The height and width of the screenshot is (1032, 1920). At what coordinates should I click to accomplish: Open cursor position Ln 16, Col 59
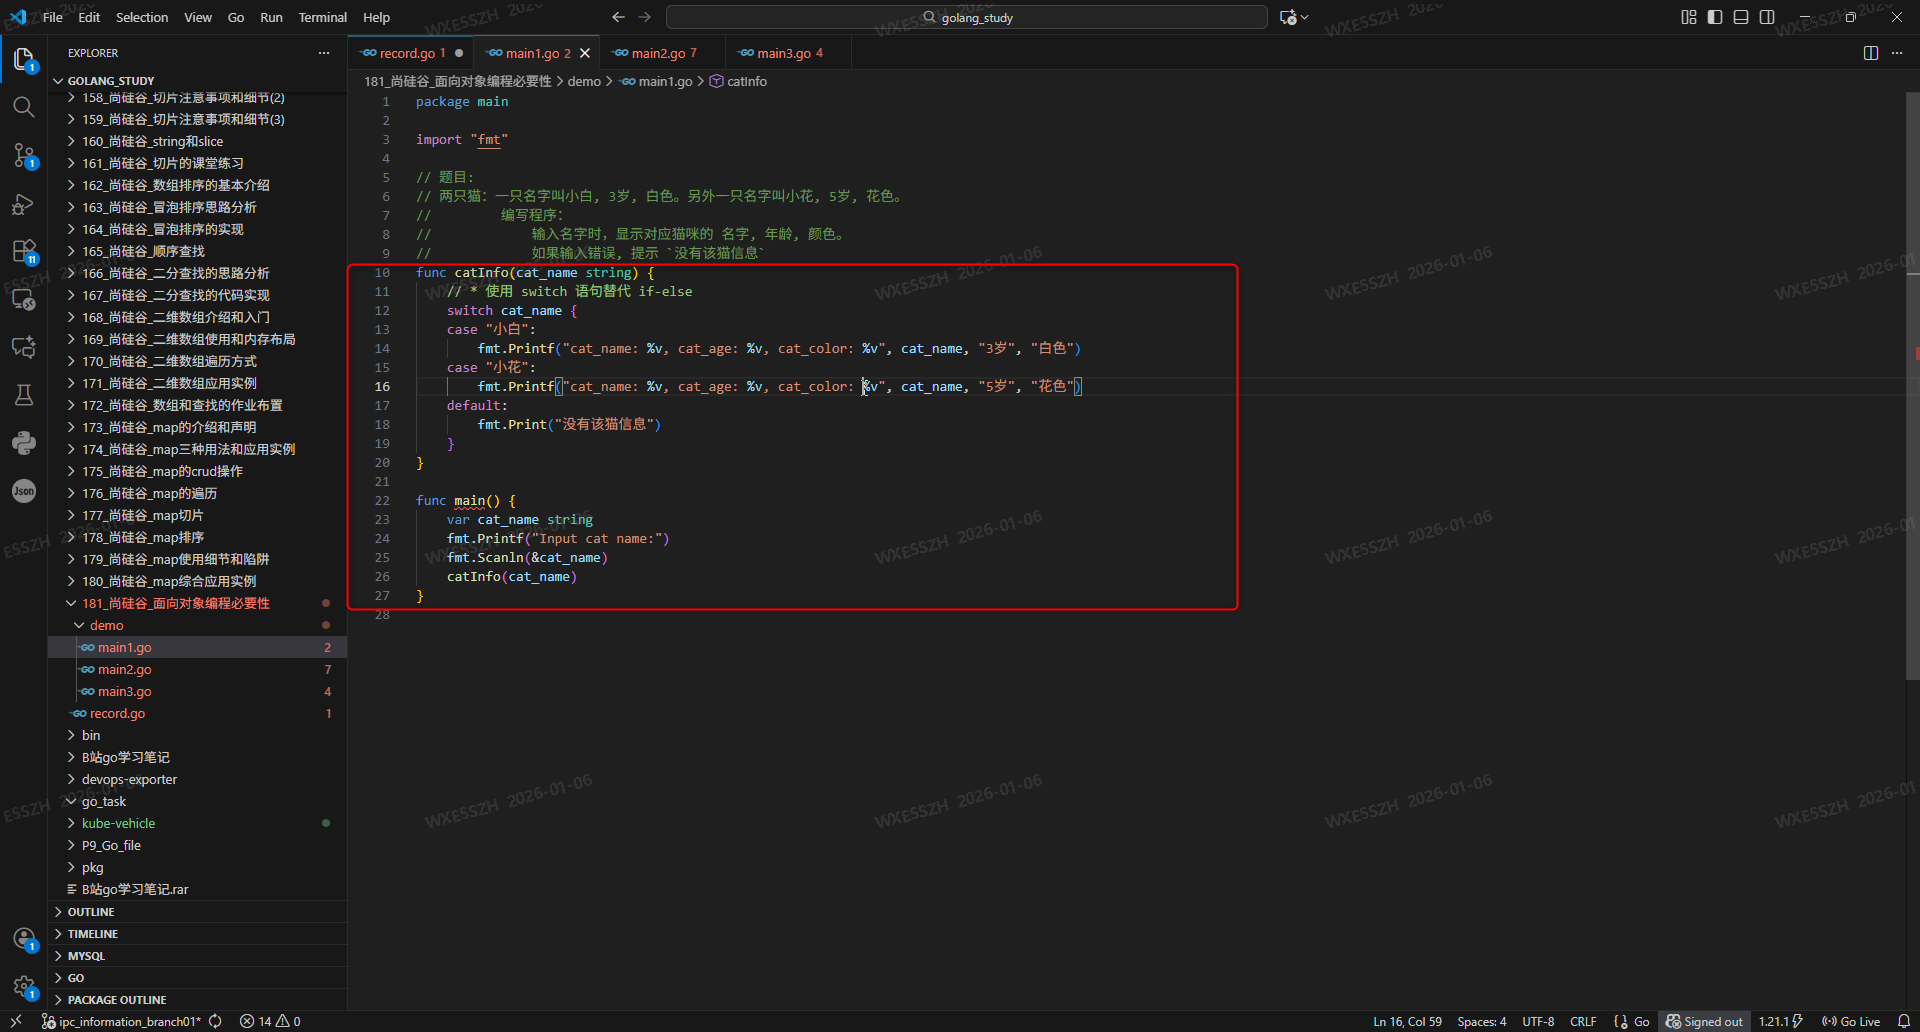[x=1407, y=1021]
